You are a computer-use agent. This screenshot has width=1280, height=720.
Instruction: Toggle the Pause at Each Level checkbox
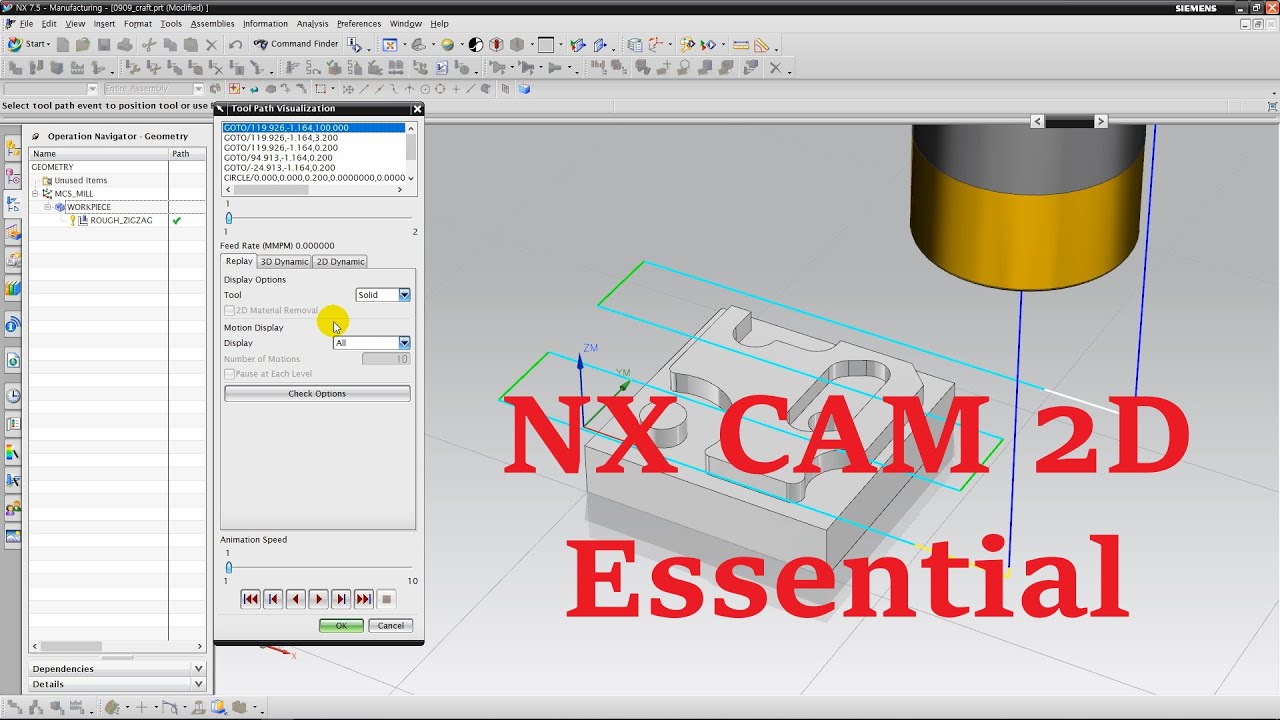(x=229, y=374)
